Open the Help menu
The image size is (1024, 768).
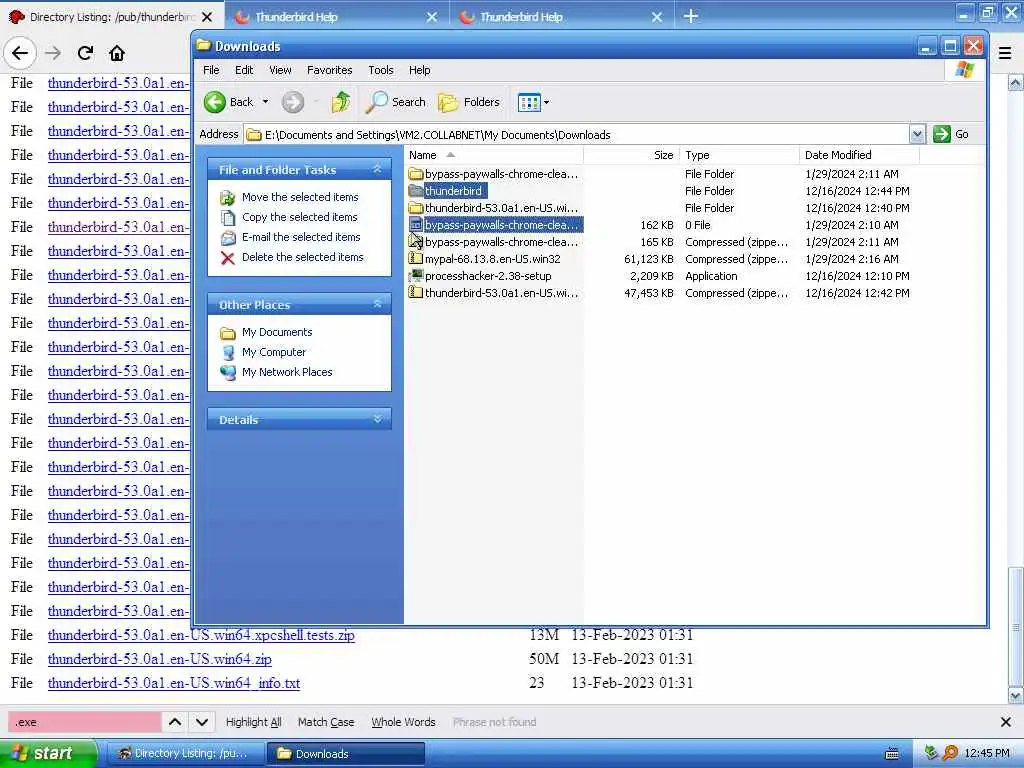point(419,70)
